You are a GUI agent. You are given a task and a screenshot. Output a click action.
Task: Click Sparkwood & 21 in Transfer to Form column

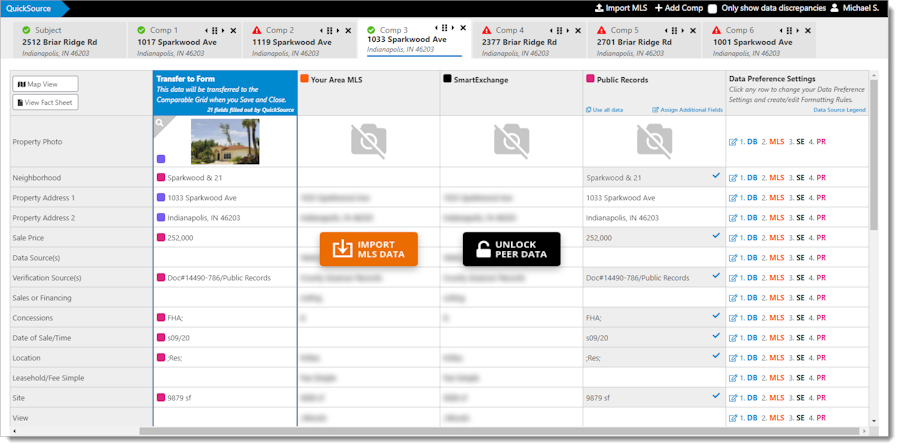click(x=195, y=178)
